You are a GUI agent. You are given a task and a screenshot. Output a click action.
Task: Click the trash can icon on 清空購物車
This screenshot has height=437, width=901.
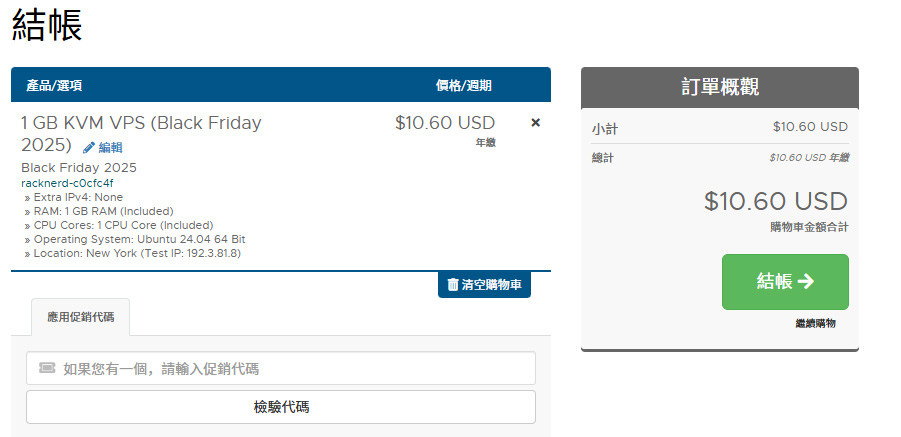point(453,285)
